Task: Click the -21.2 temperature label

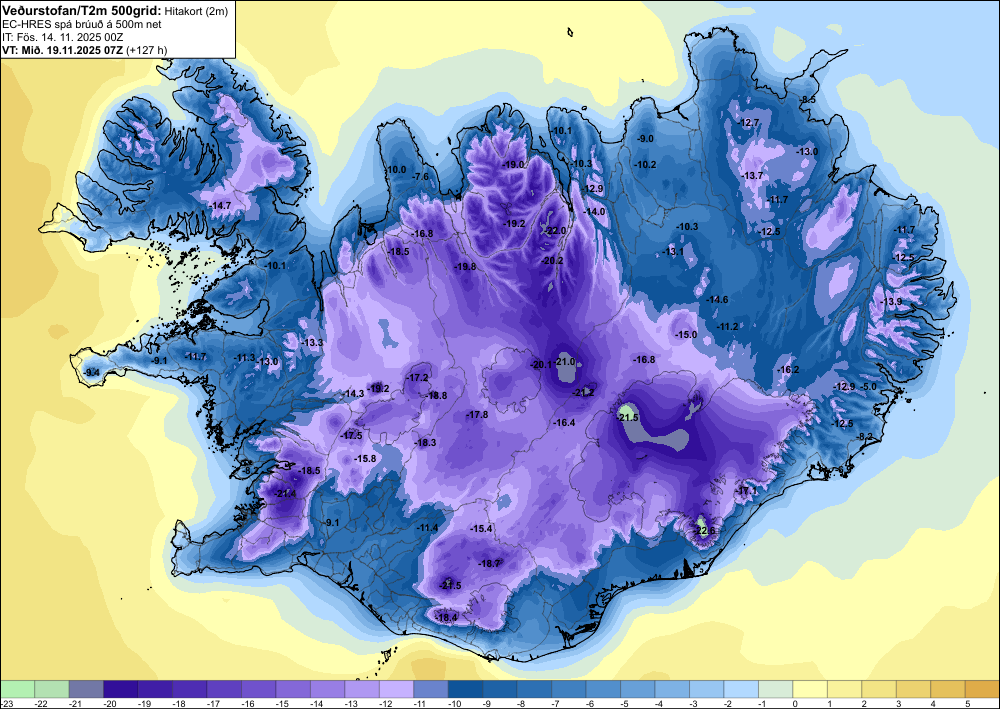Action: [583, 393]
